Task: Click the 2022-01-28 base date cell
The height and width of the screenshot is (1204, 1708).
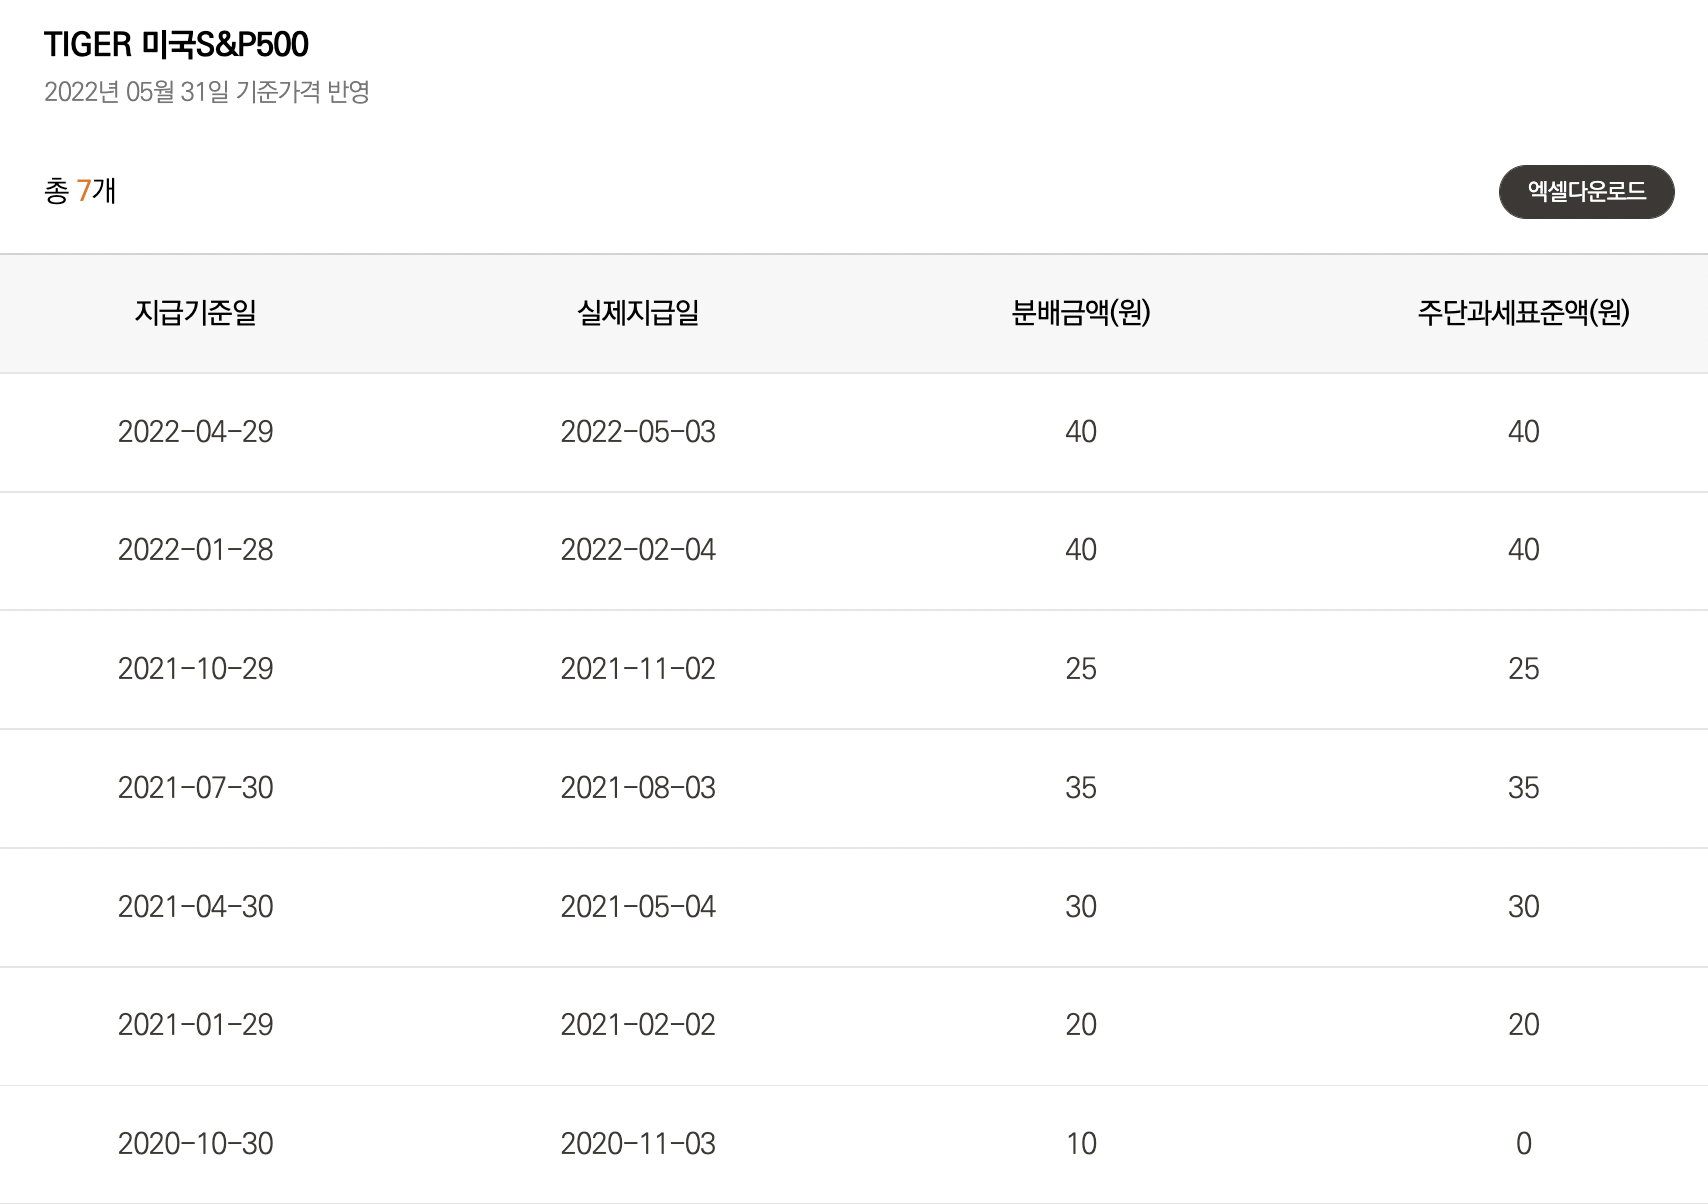Action: (x=196, y=550)
